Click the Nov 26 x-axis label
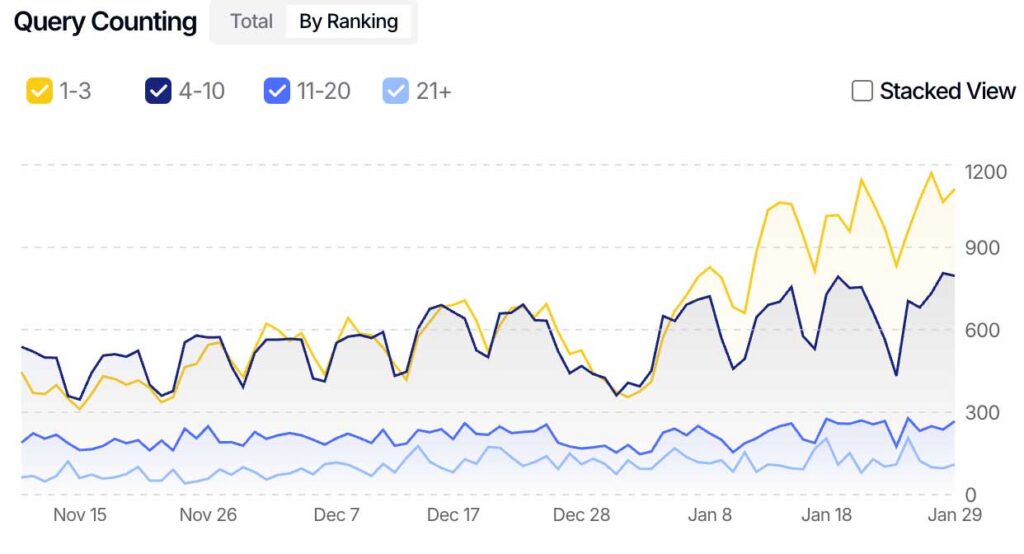Viewport: 1024px width, 554px height. (208, 515)
